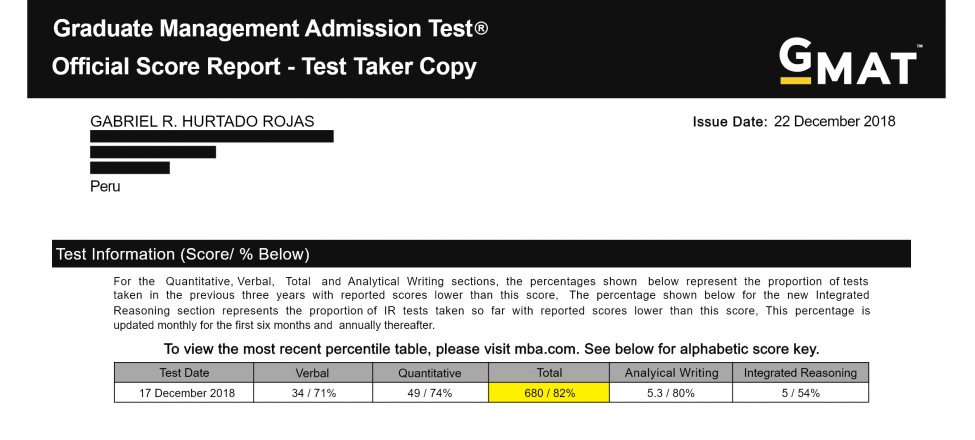
Task: Click the Quantitative score 49 / 74% cell
Action: [429, 393]
